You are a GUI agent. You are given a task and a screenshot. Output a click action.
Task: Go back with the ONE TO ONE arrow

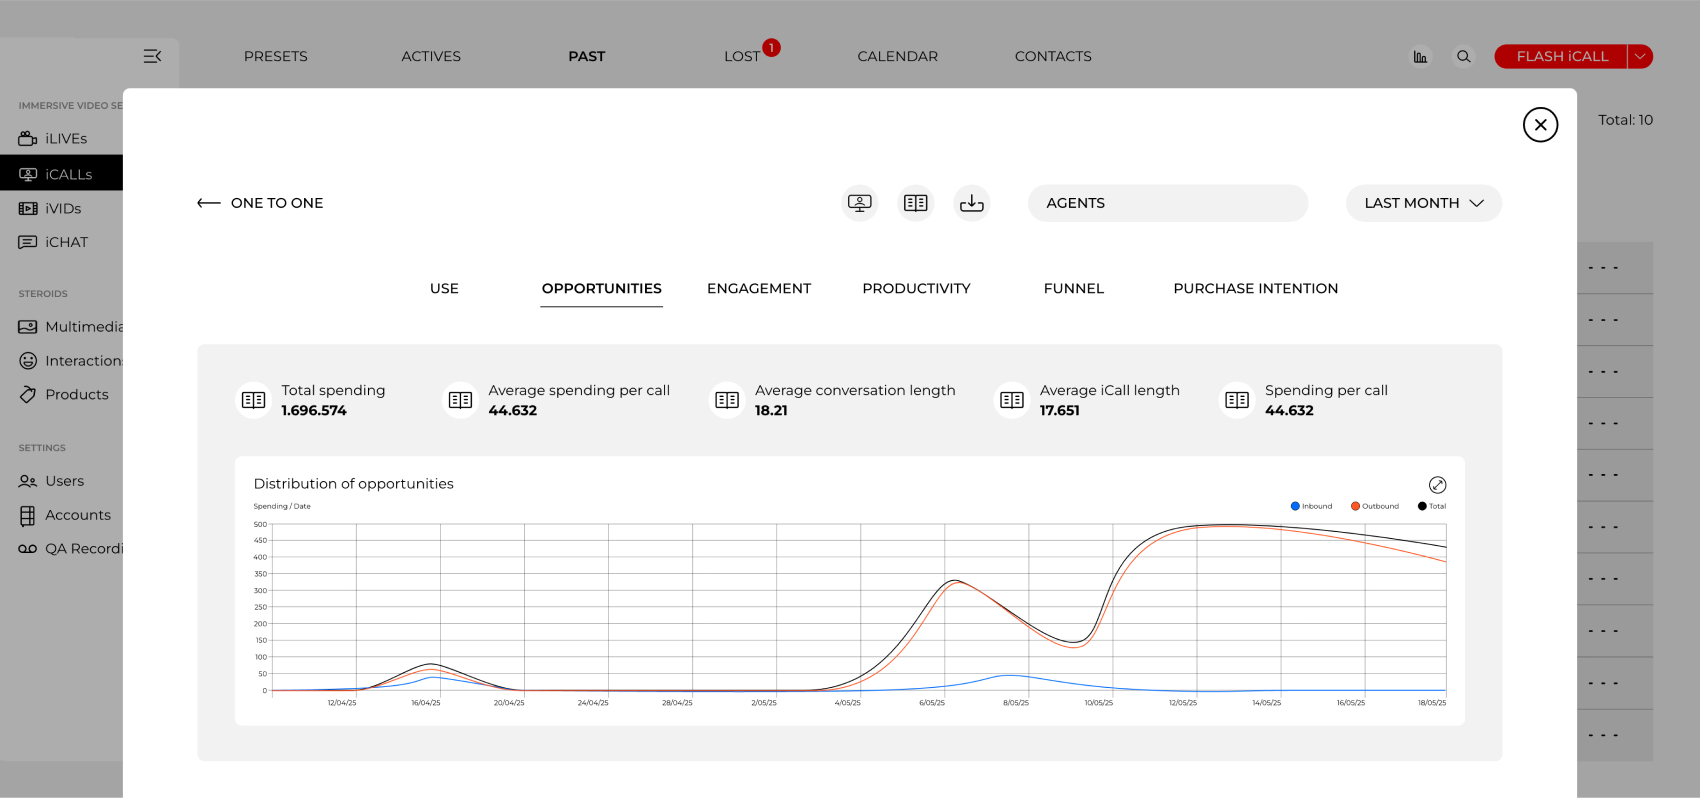pyautogui.click(x=209, y=203)
